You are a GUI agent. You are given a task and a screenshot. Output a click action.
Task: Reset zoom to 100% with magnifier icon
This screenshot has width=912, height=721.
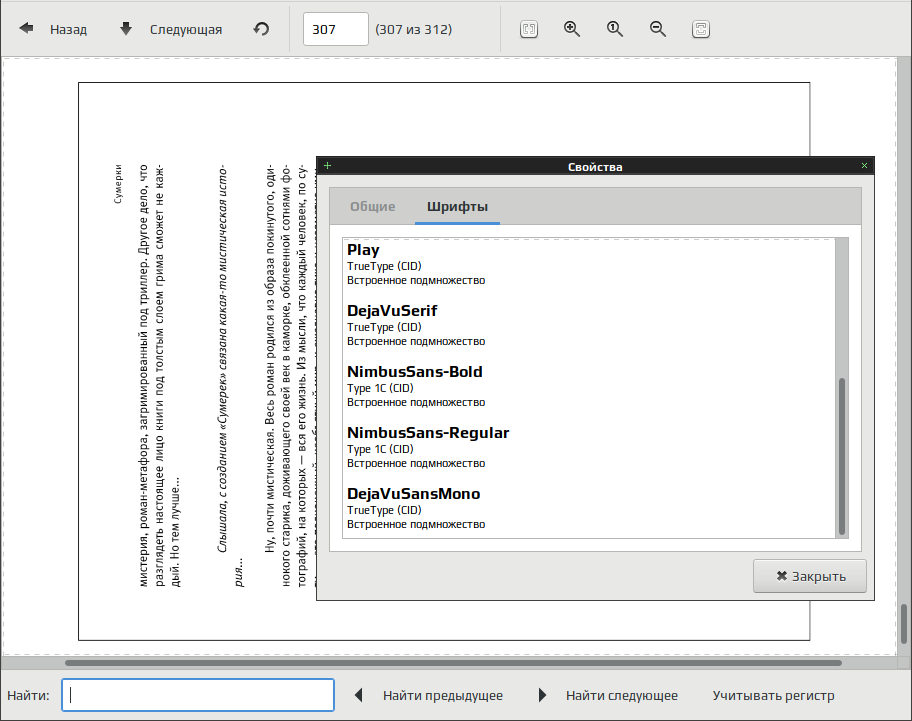point(615,29)
